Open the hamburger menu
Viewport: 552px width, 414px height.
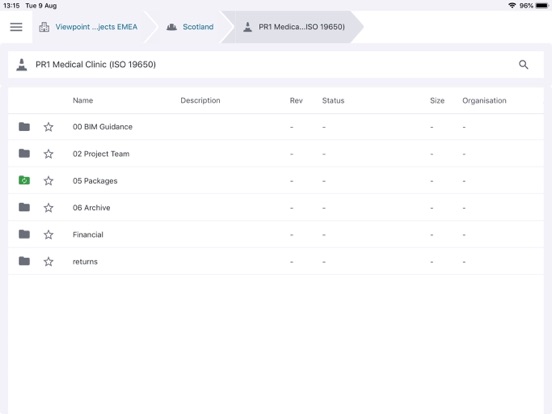(x=16, y=27)
